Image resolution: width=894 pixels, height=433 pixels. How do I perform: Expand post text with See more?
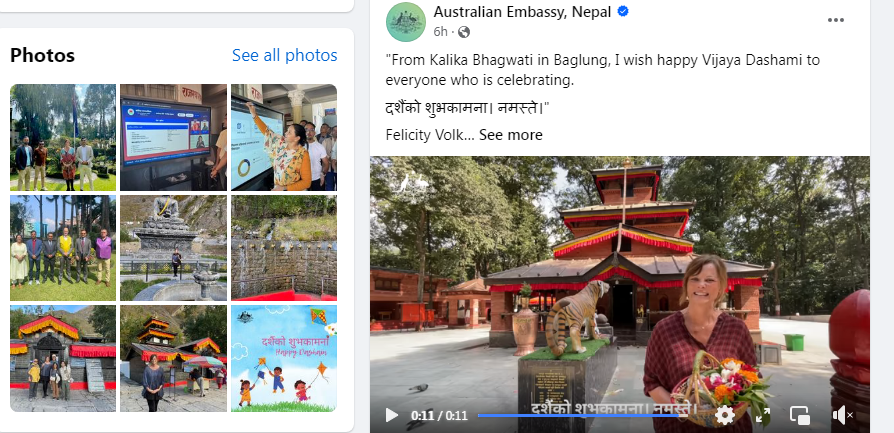pyautogui.click(x=510, y=135)
